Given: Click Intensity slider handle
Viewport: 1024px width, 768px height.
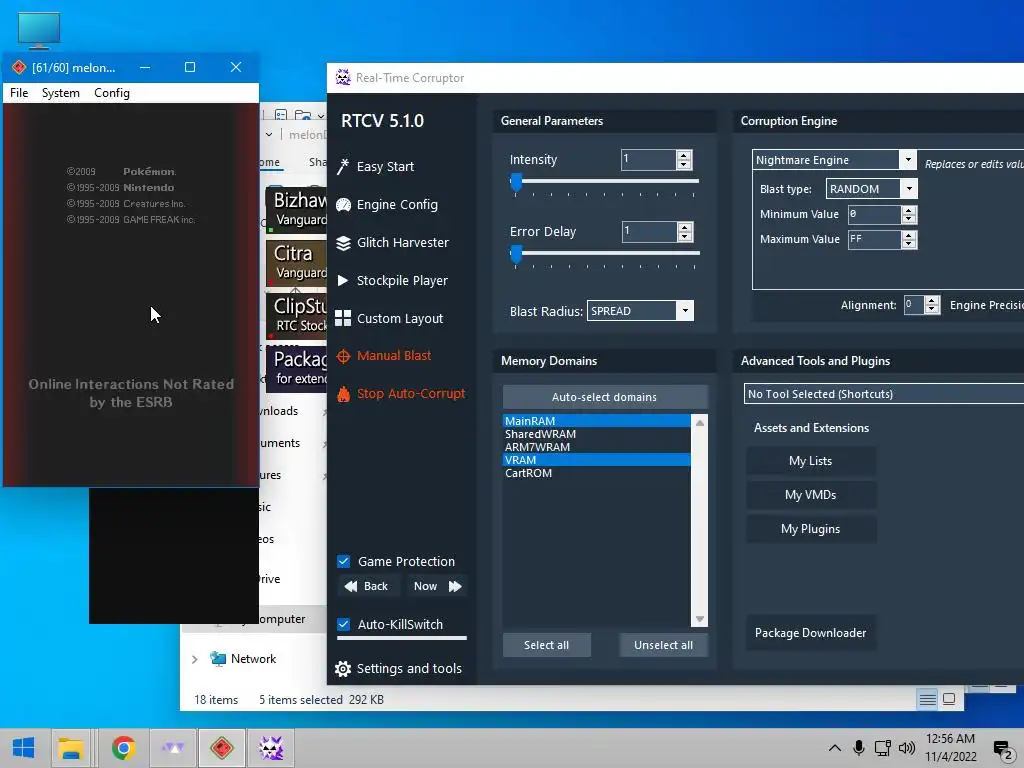Looking at the screenshot, I should point(516,182).
